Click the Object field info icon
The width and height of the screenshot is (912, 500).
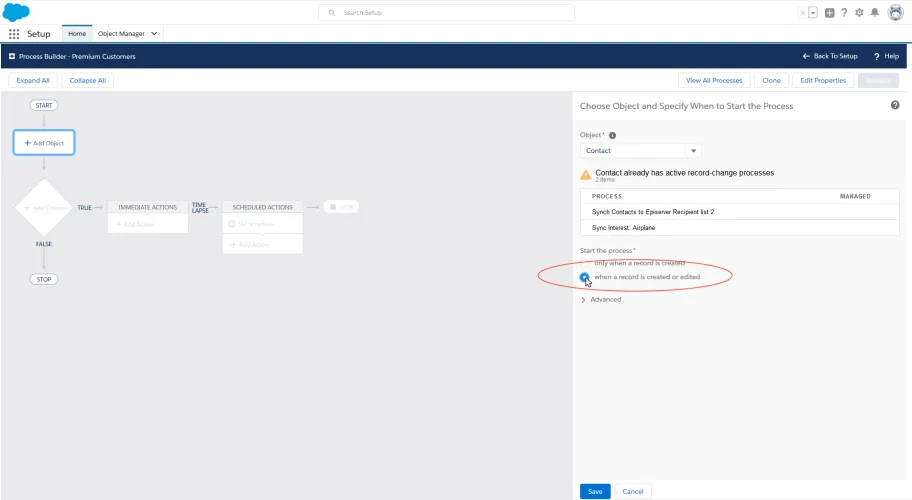pyautogui.click(x=612, y=135)
